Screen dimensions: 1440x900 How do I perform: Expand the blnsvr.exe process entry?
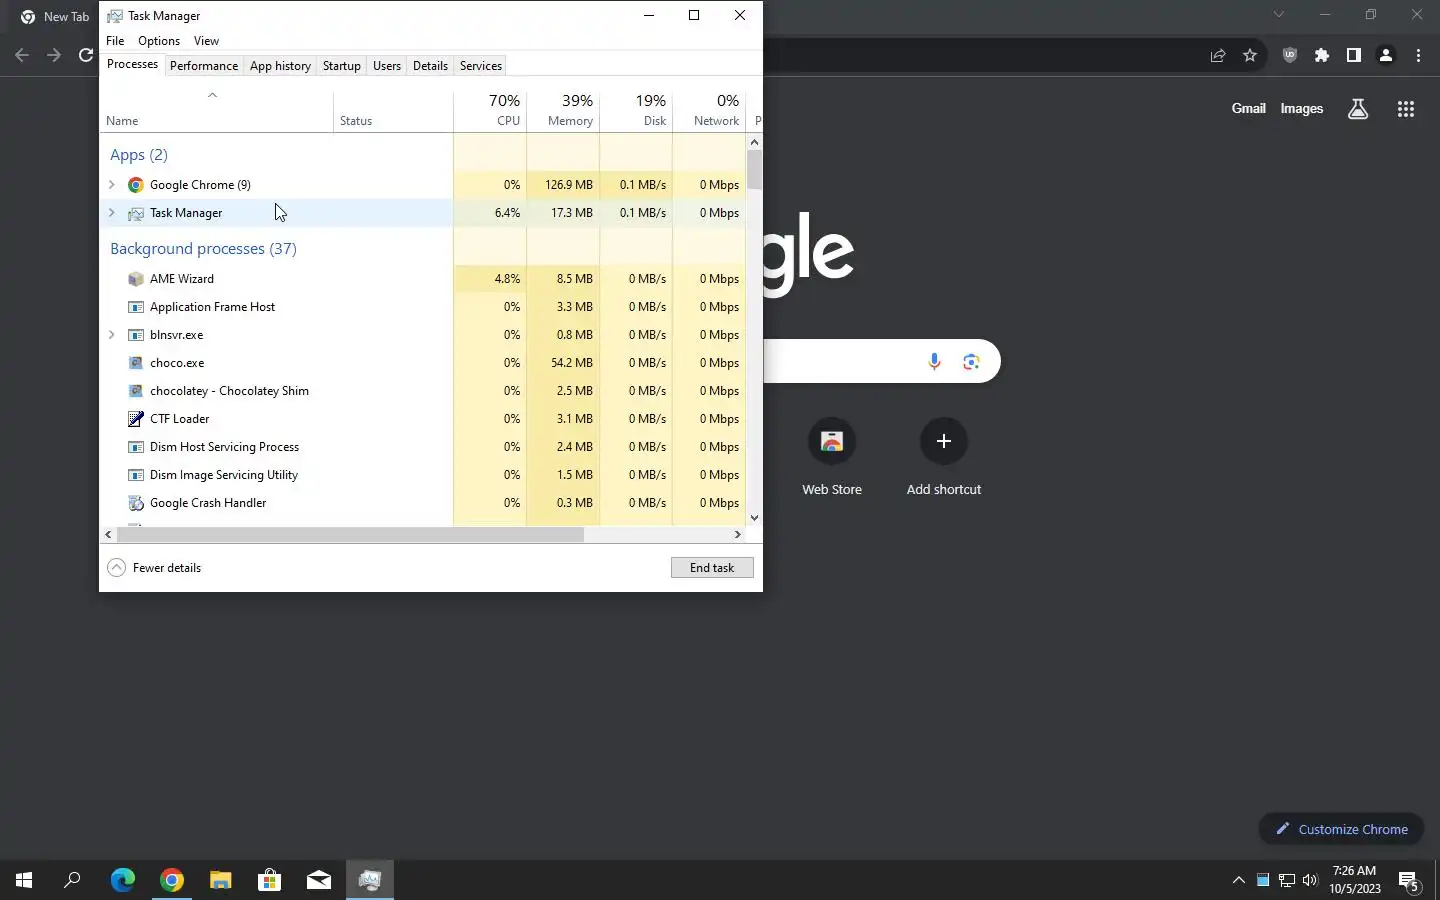(x=111, y=335)
